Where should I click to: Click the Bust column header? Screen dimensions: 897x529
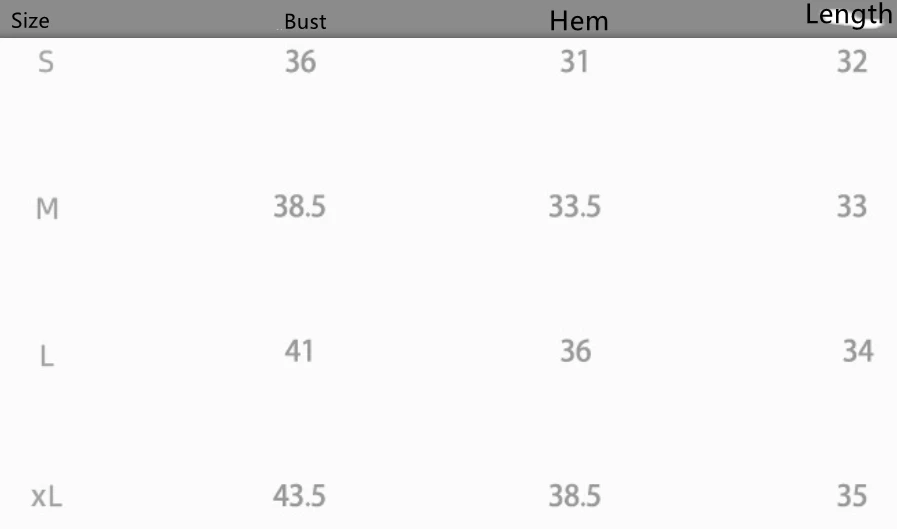305,22
